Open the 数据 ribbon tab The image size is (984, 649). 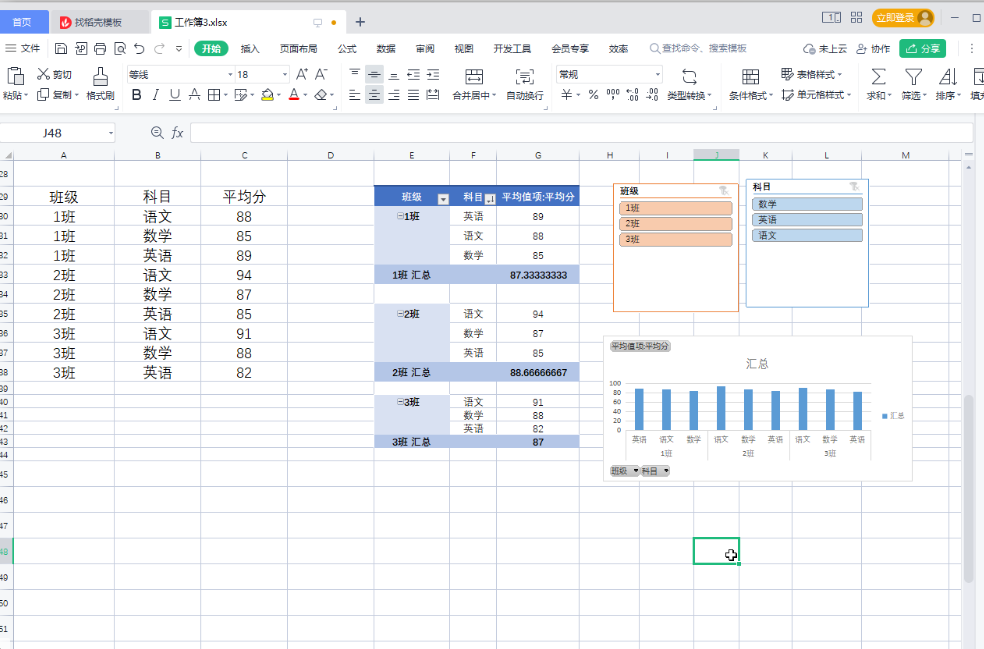pos(386,48)
